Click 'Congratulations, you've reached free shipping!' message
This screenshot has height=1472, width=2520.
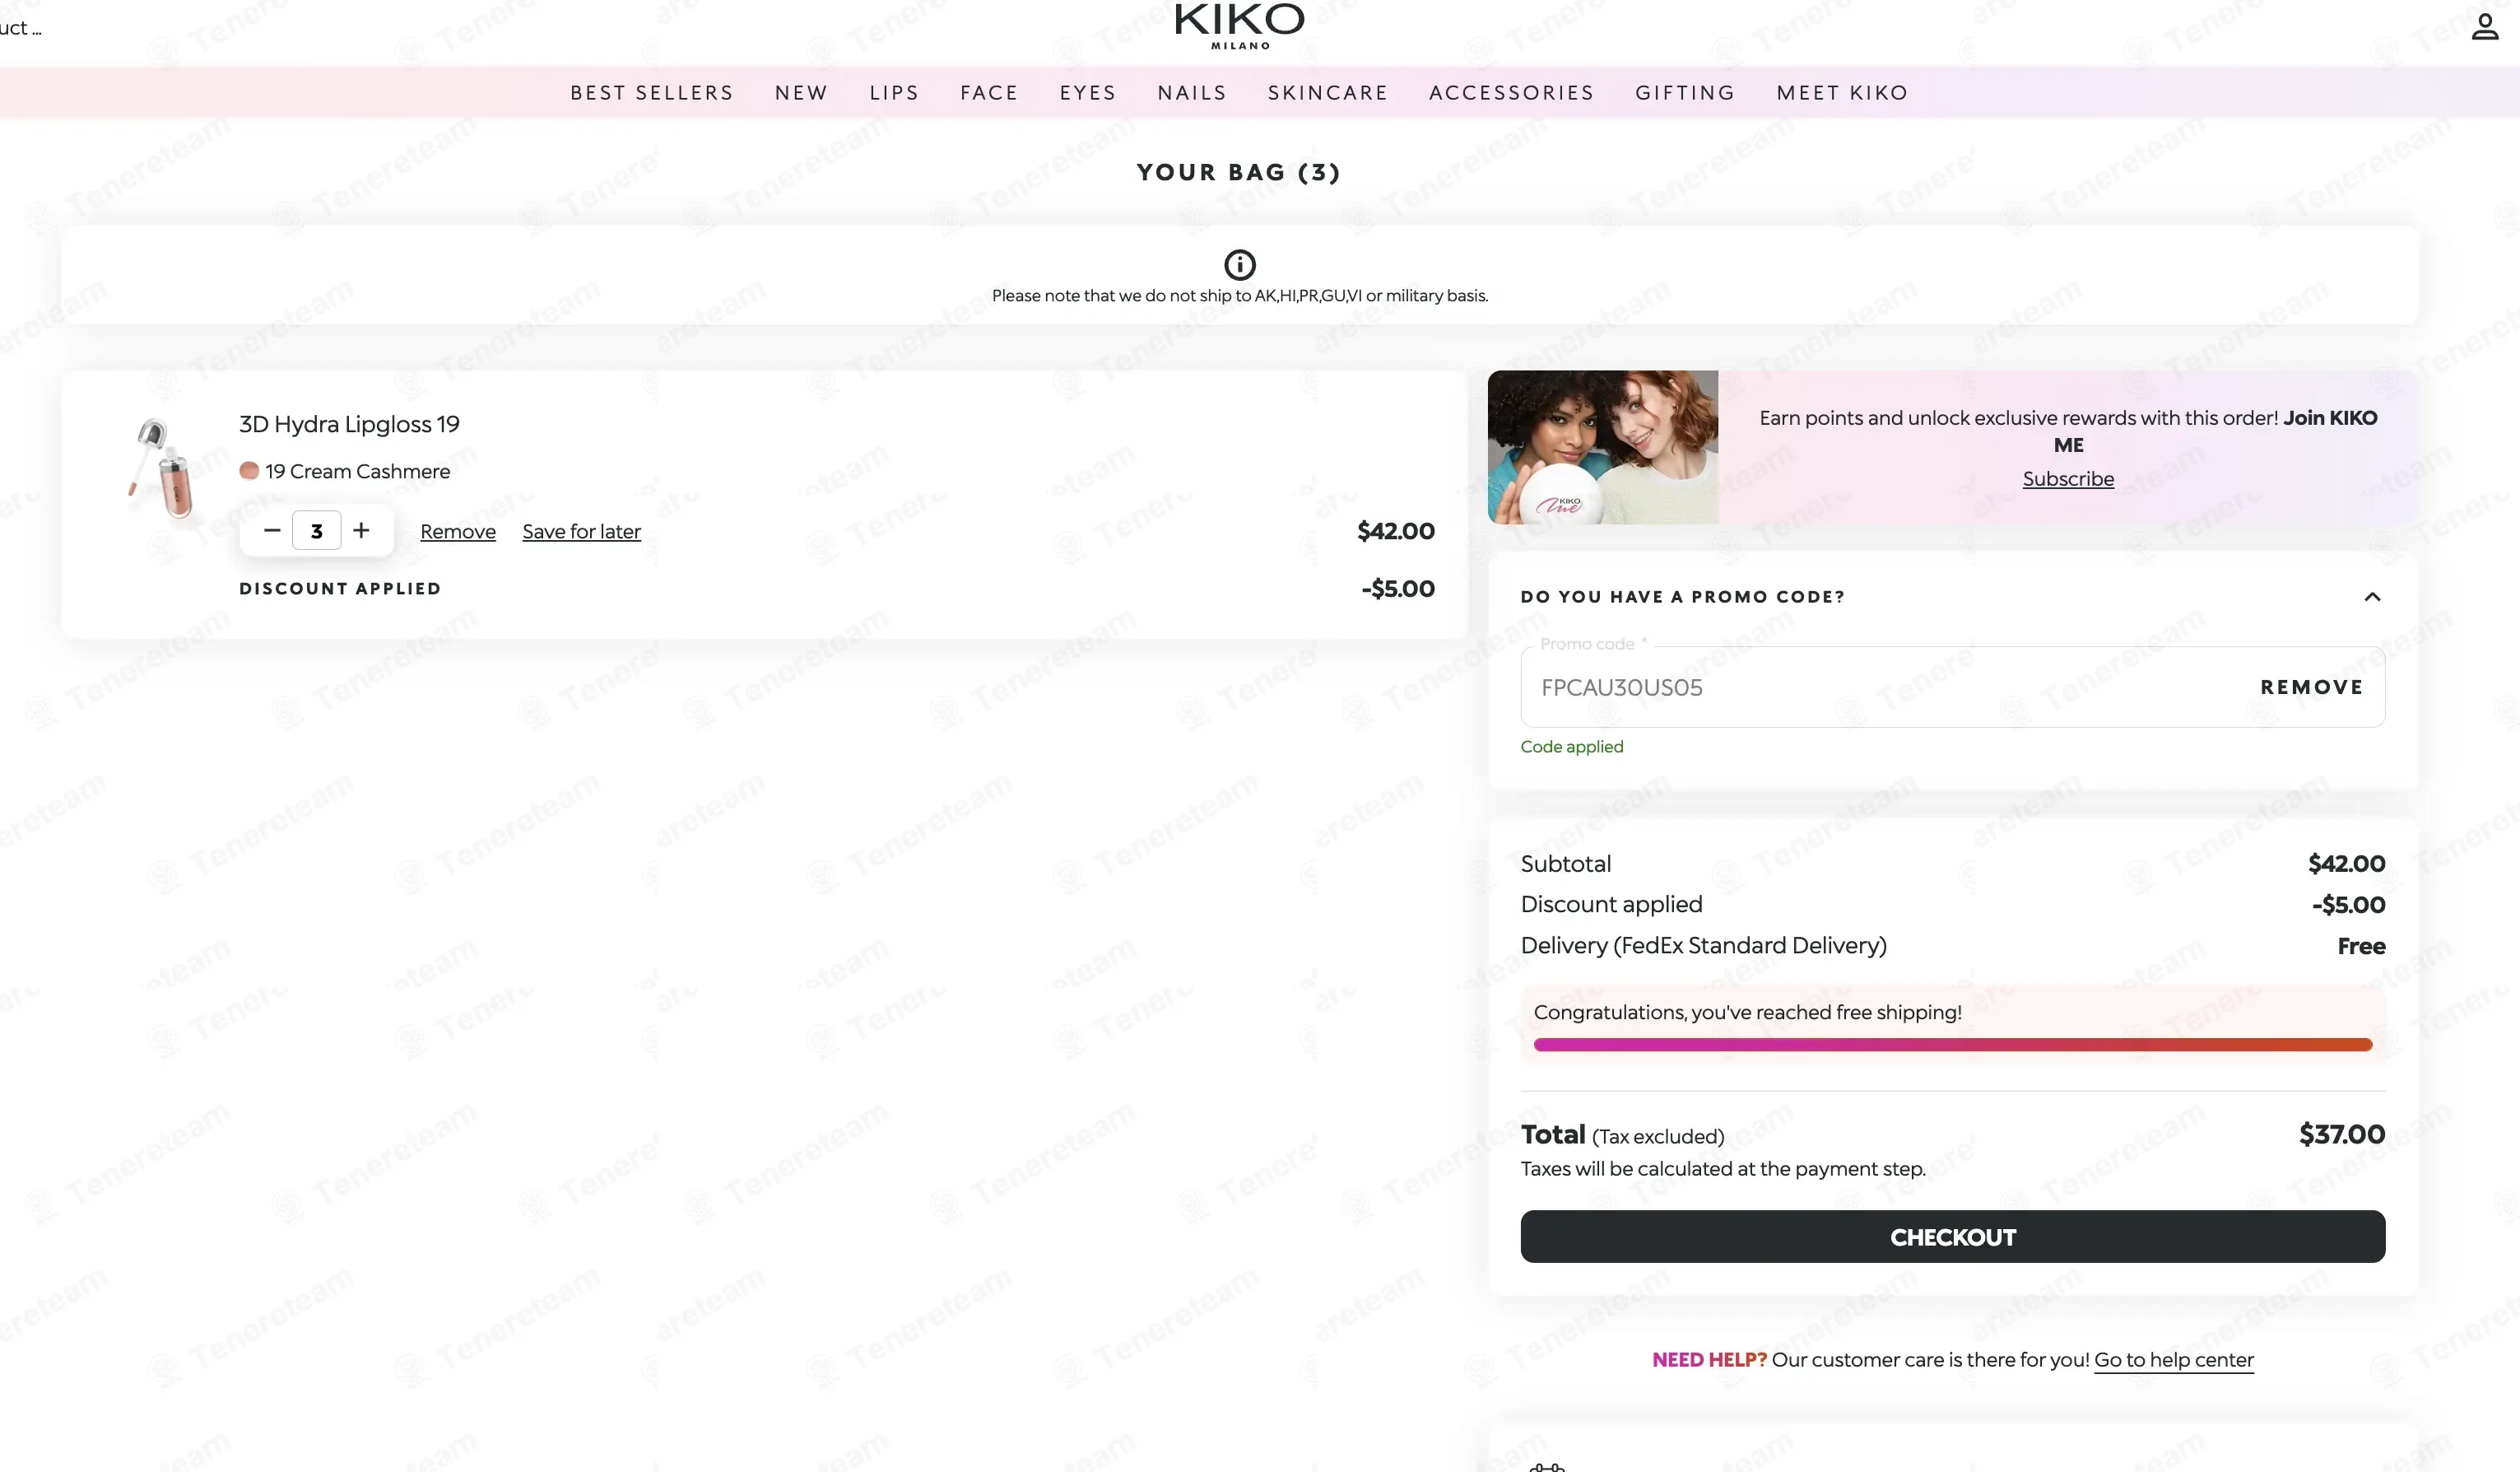[1747, 1012]
